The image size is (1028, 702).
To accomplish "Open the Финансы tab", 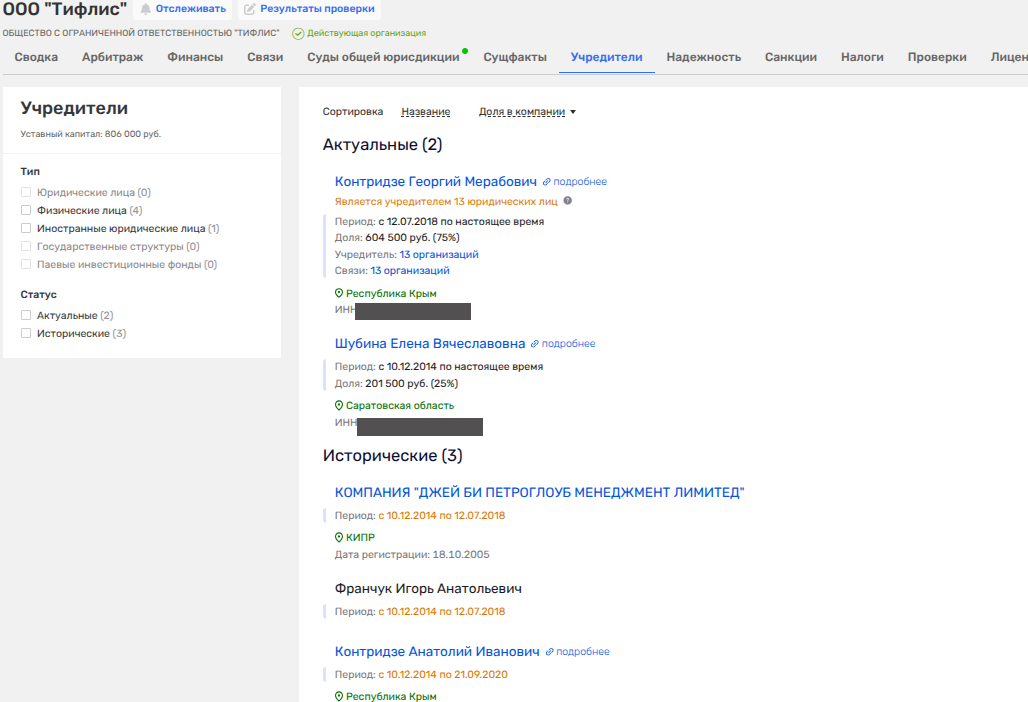I will (195, 57).
